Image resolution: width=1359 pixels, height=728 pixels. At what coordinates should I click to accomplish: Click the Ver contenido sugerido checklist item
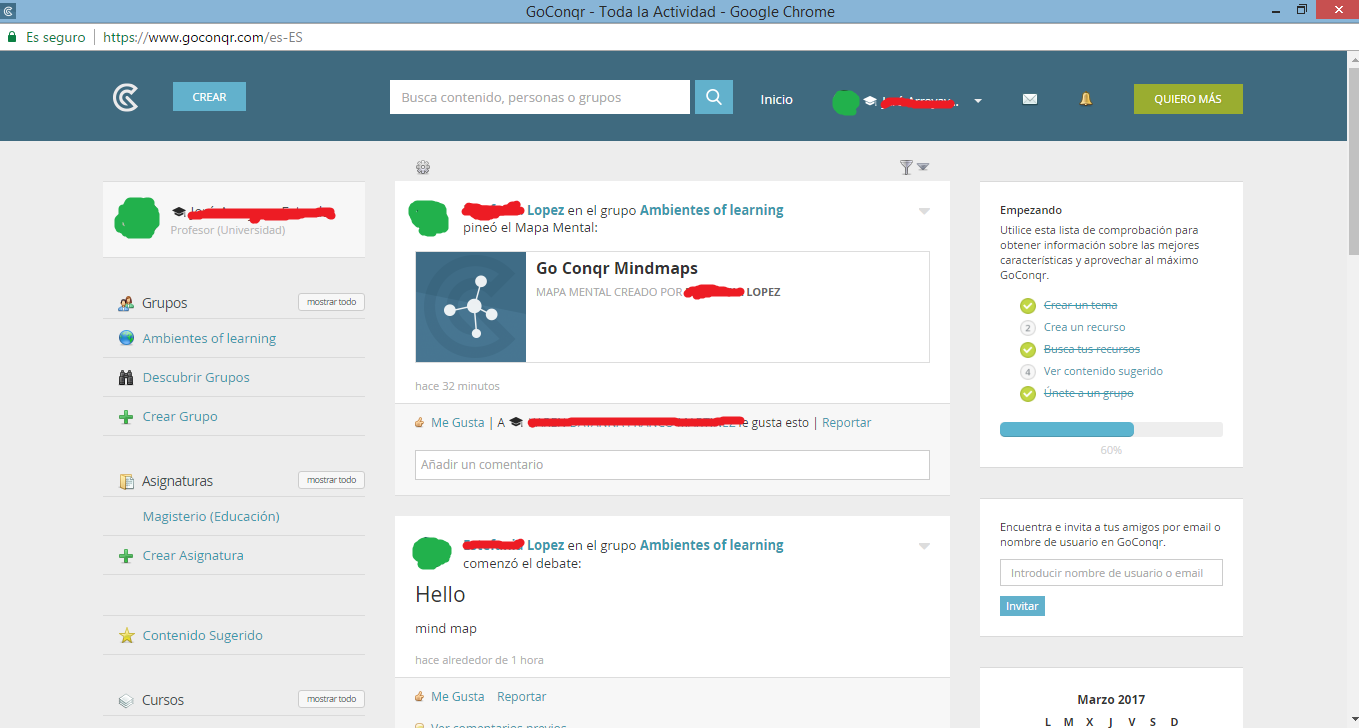(x=1103, y=371)
